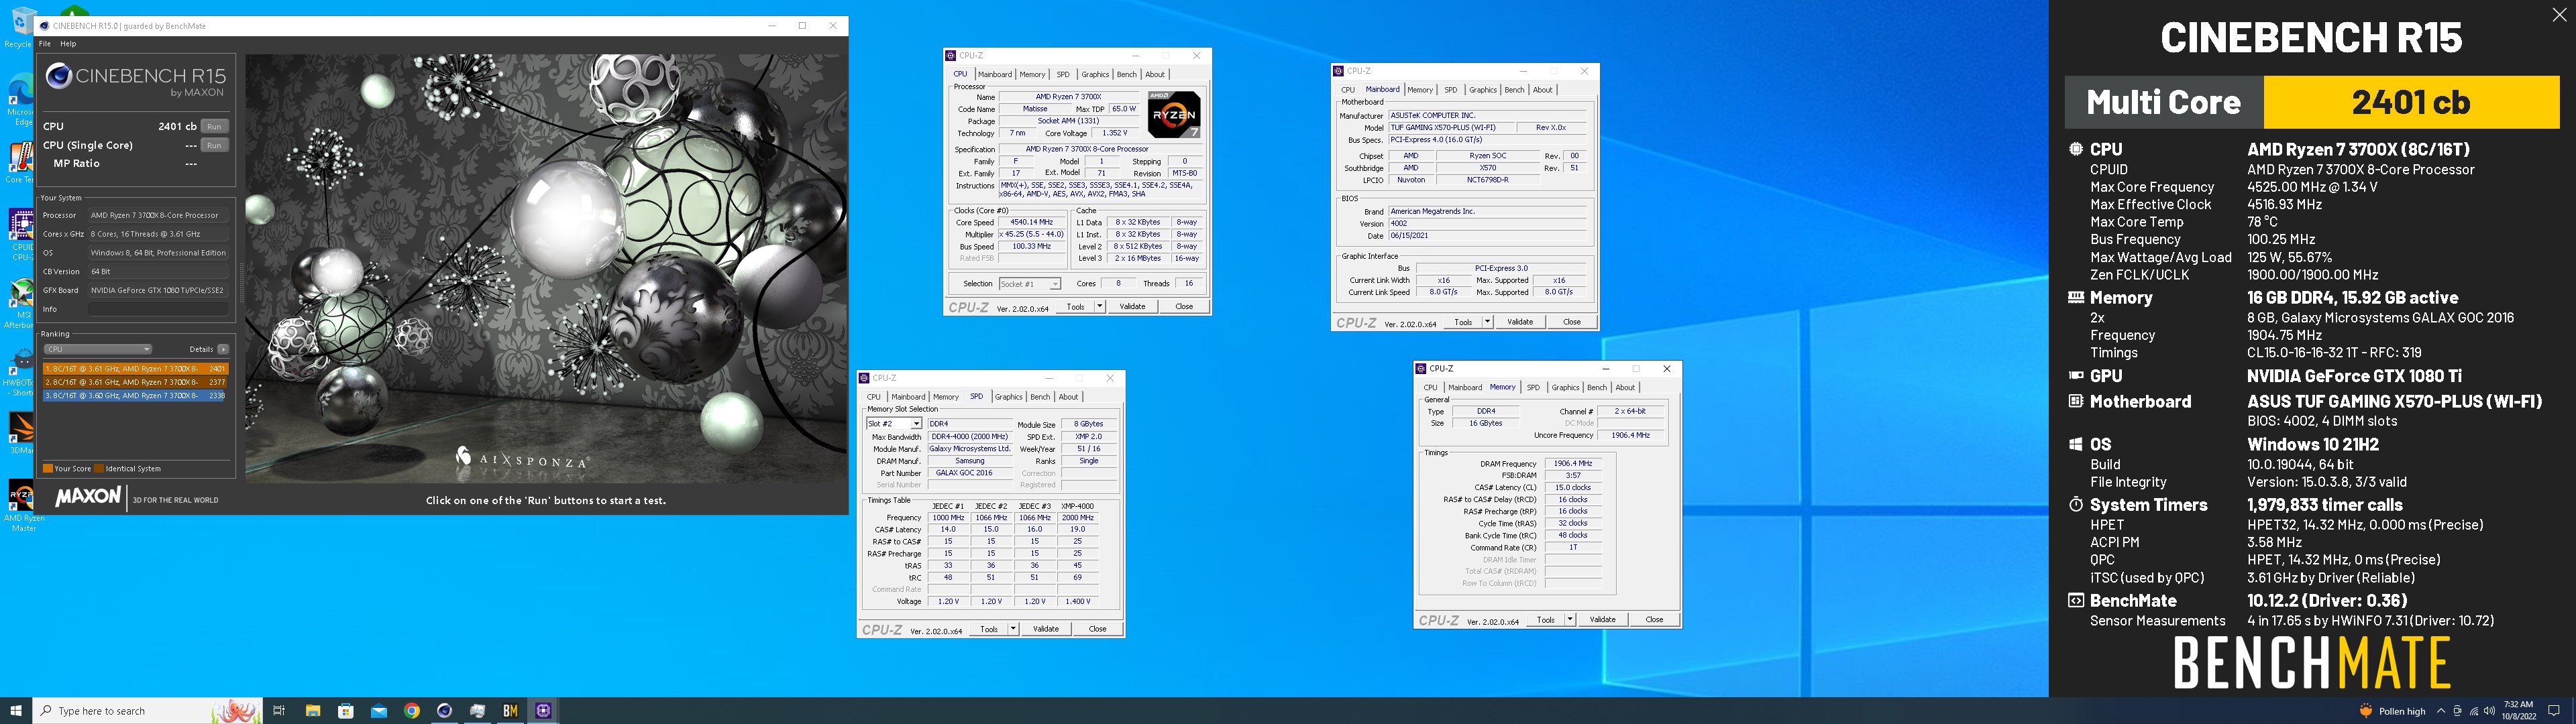The width and height of the screenshot is (2576, 724).
Task: Open Mail app from taskbar
Action: [x=379, y=711]
